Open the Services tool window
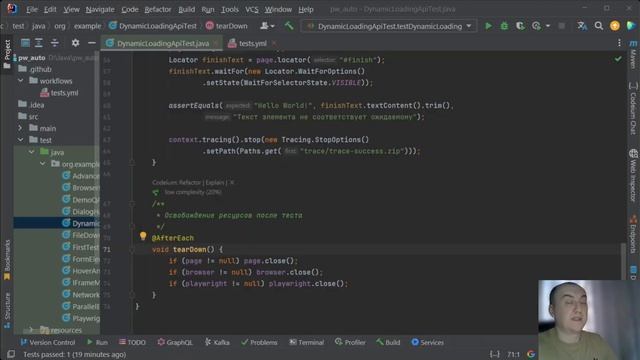The width and height of the screenshot is (640, 360). click(427, 342)
